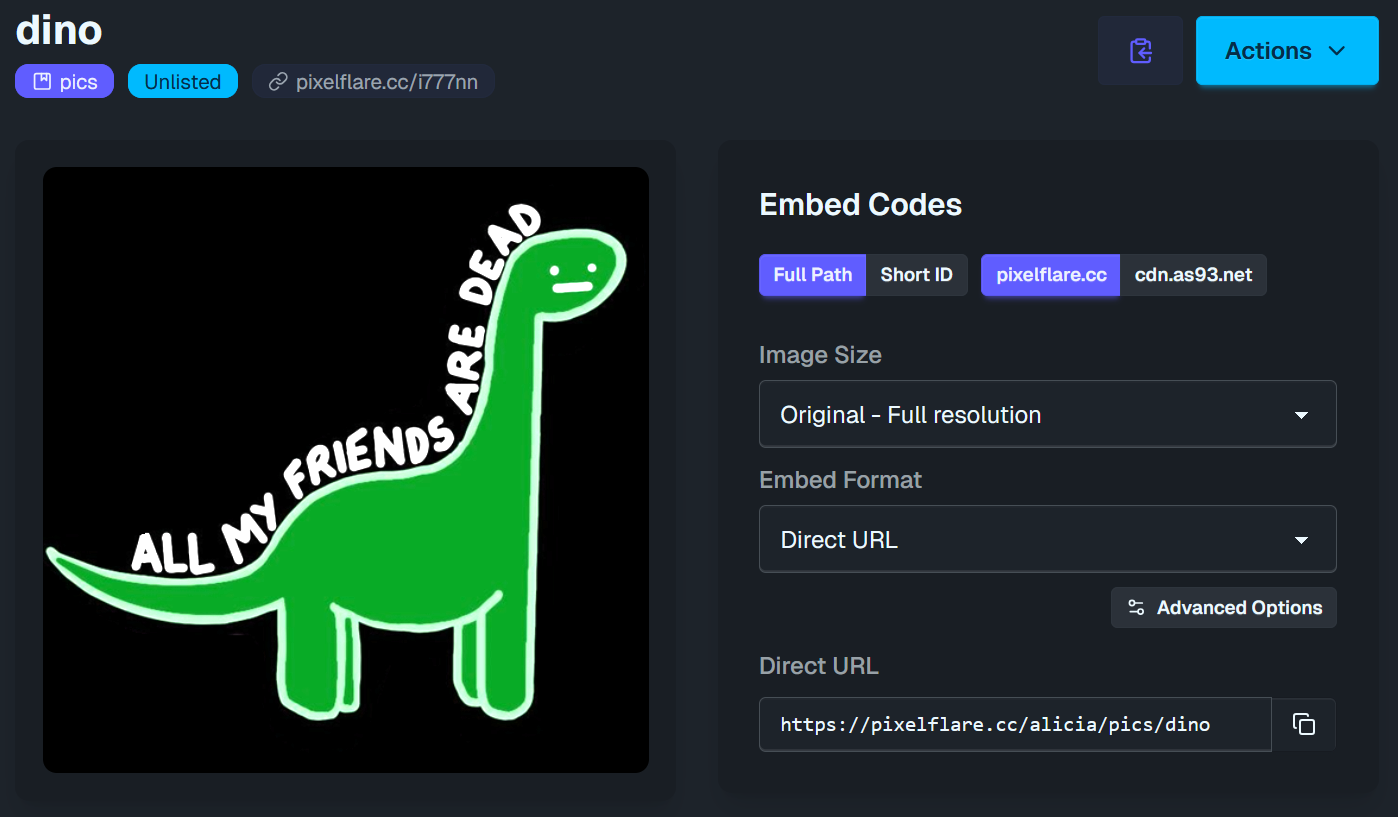Click the Unlisted visibility badge
This screenshot has width=1398, height=817.
point(183,81)
